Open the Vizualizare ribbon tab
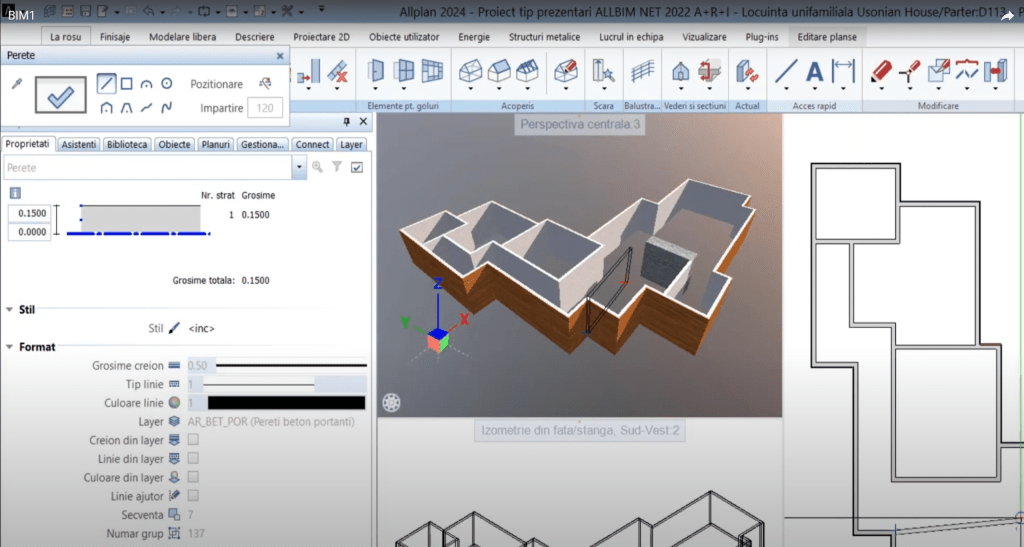 [704, 37]
